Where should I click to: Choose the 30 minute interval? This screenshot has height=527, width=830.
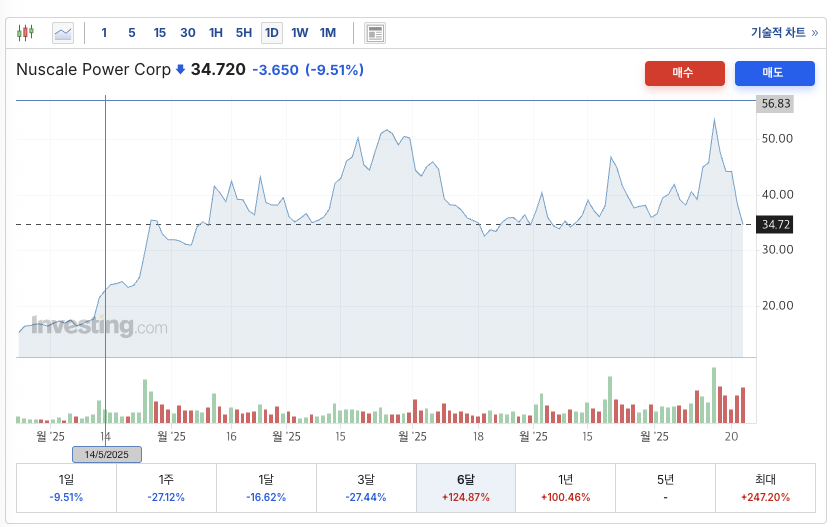pyautogui.click(x=187, y=33)
